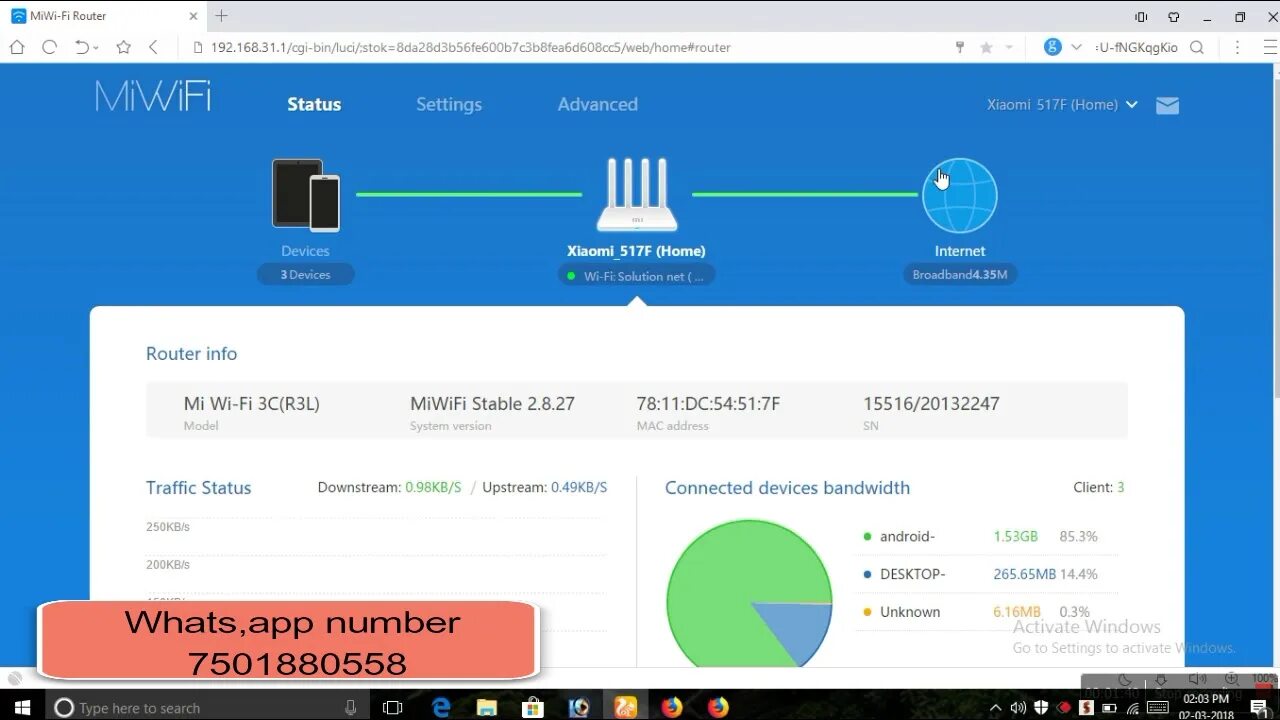Click the filled favorites star in the address bar
The height and width of the screenshot is (720, 1280).
987,47
